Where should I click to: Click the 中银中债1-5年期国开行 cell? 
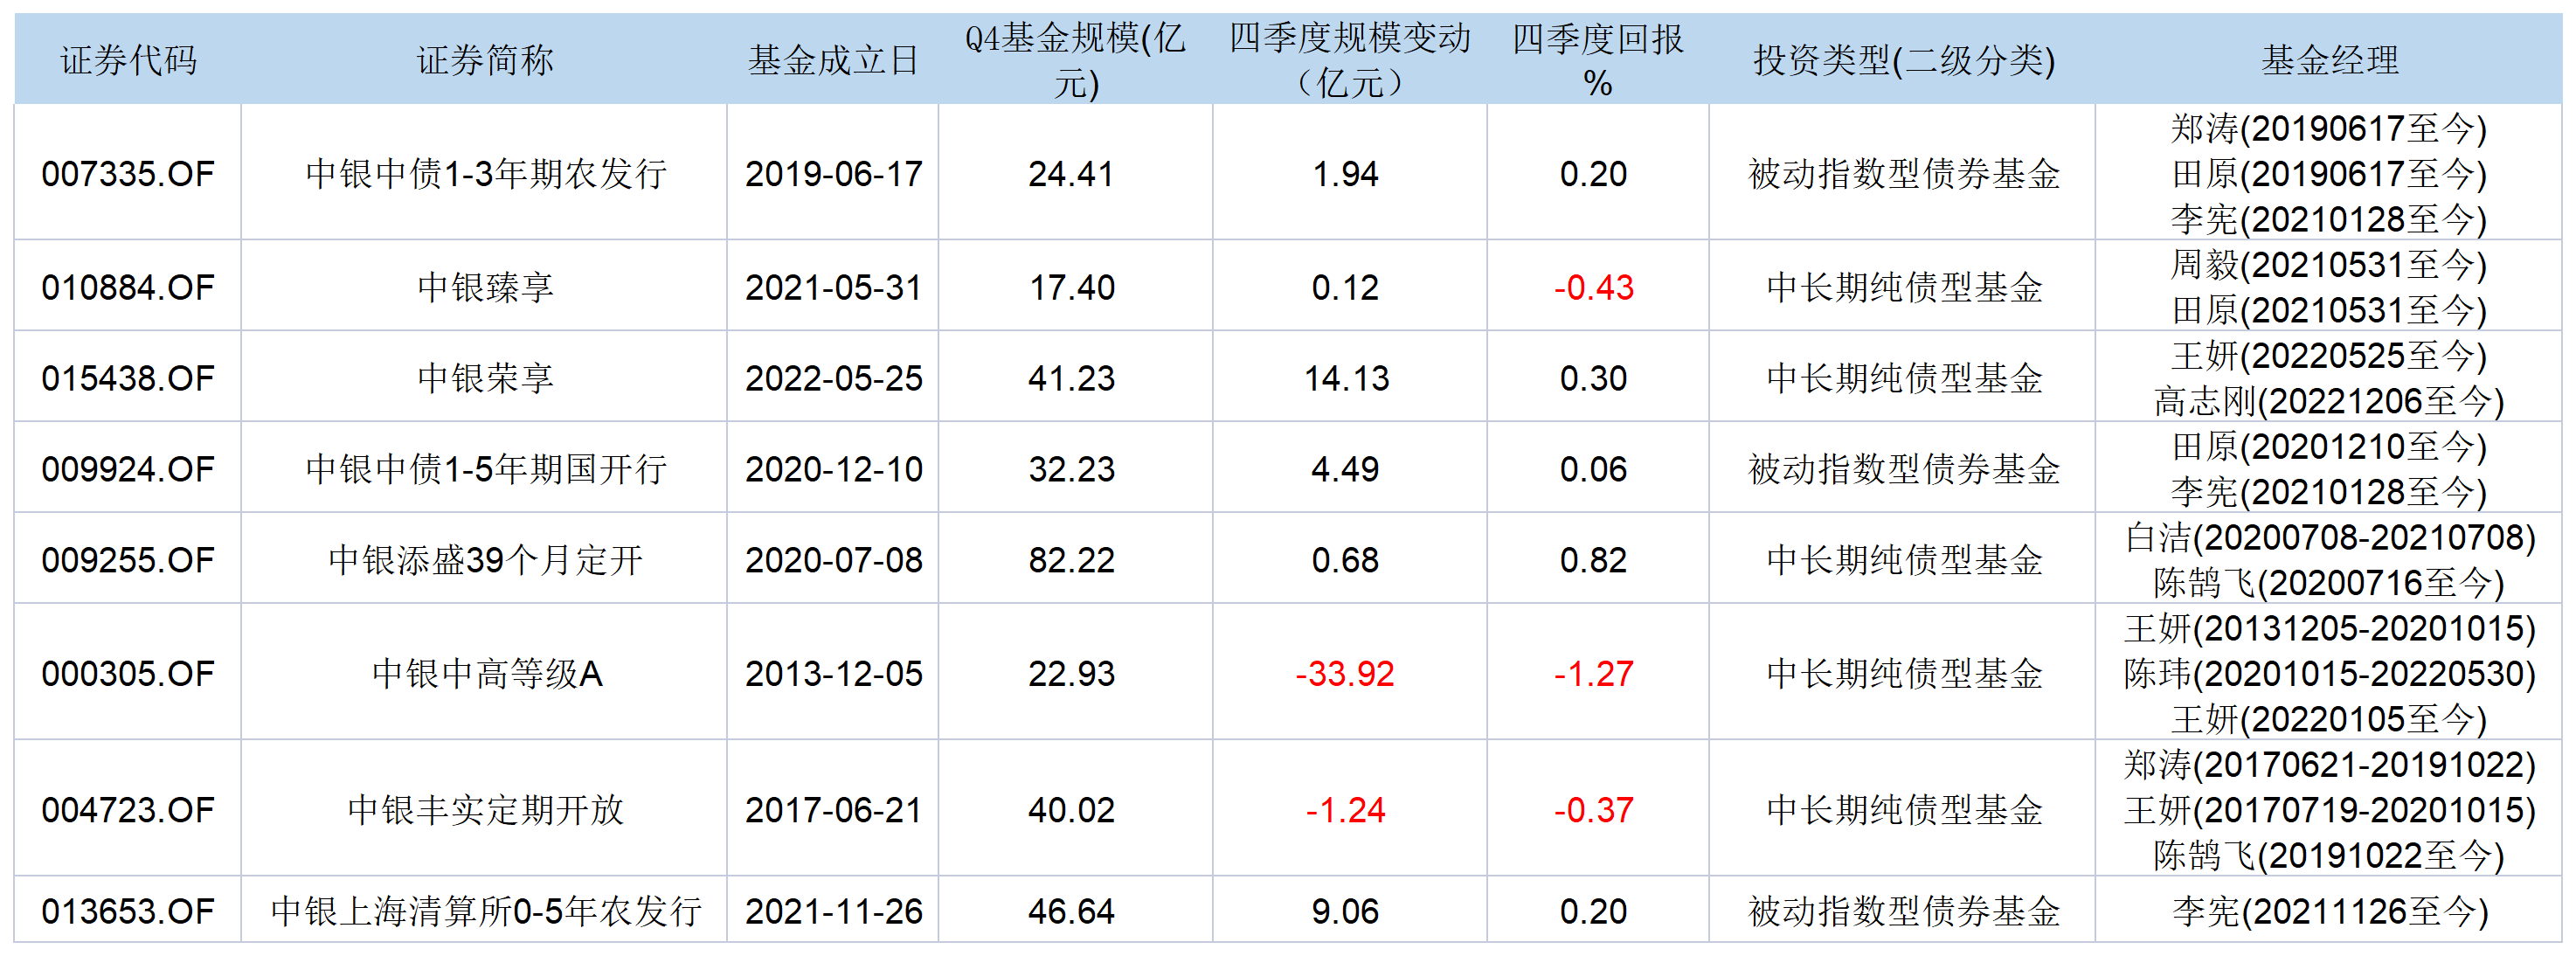tap(485, 469)
